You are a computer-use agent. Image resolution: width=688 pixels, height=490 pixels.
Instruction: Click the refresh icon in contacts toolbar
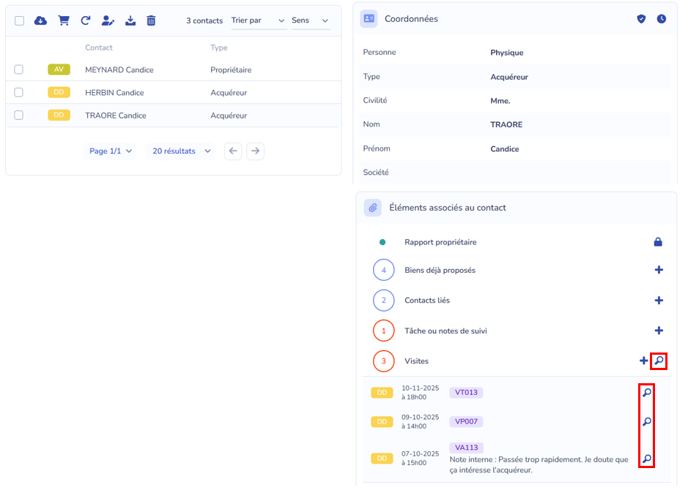tap(86, 20)
